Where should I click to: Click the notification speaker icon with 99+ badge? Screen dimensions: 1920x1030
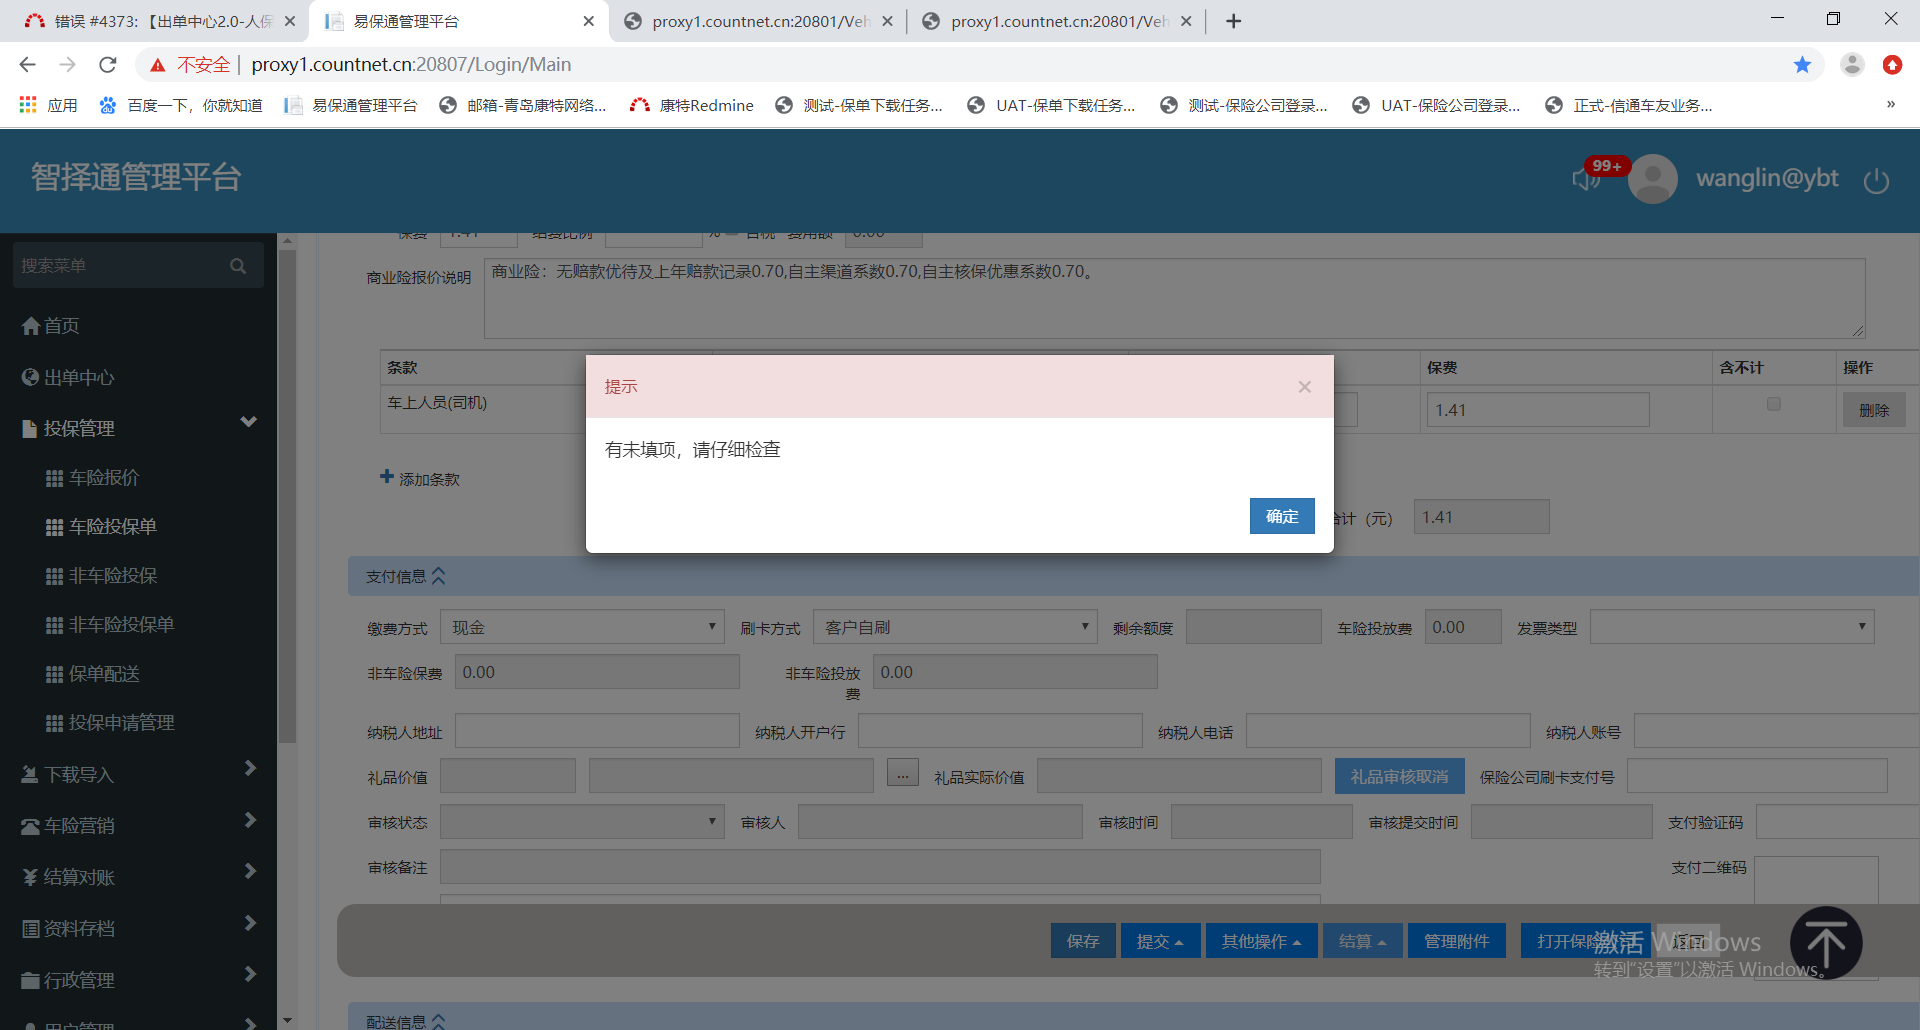click(x=1587, y=178)
